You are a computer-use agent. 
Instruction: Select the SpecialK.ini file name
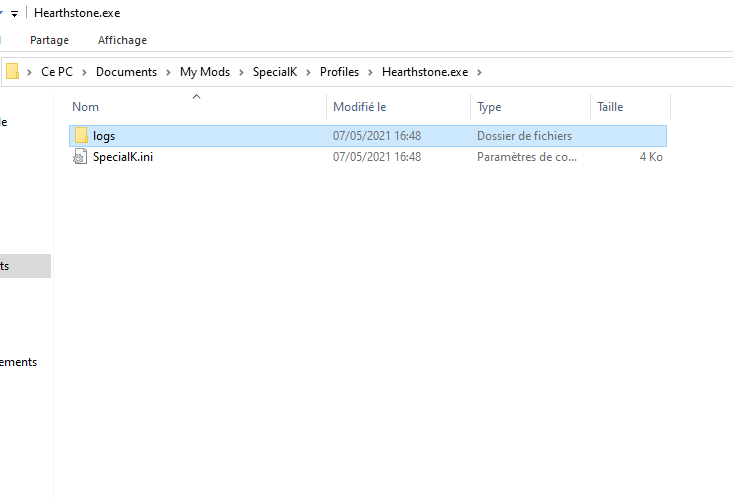coord(122,157)
